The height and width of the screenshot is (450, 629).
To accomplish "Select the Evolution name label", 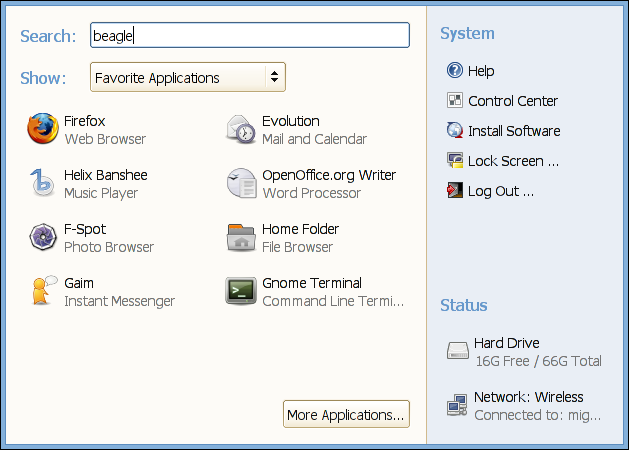I will pos(291,121).
